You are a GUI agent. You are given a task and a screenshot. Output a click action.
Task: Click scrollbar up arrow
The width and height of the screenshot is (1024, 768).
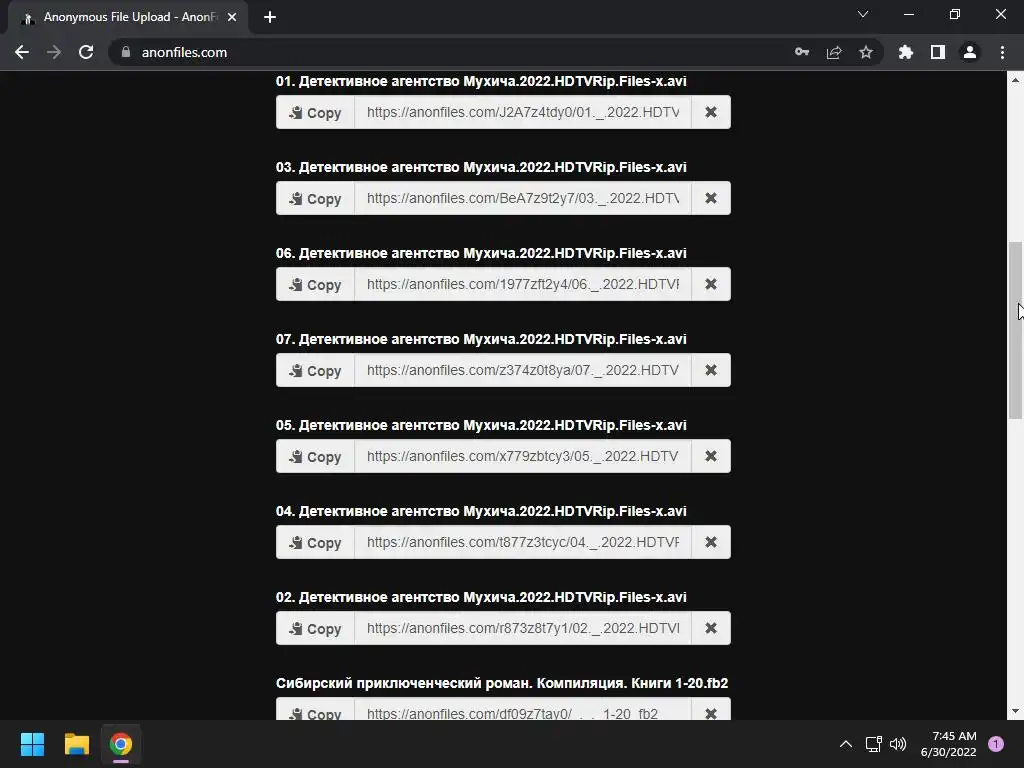tap(1015, 80)
